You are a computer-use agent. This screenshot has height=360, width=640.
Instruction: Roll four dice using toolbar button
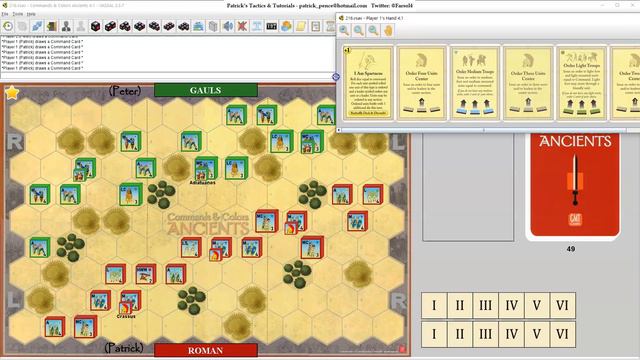[x=140, y=26]
